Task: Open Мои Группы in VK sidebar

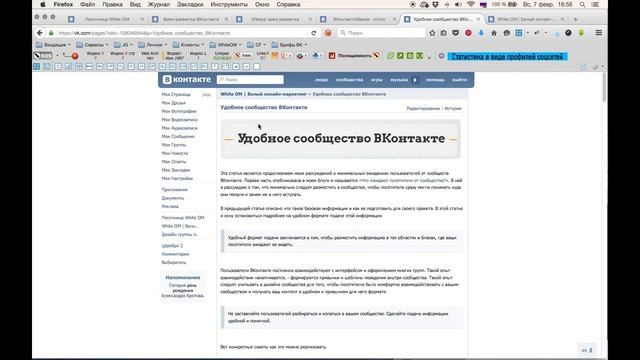Action: [x=174, y=145]
